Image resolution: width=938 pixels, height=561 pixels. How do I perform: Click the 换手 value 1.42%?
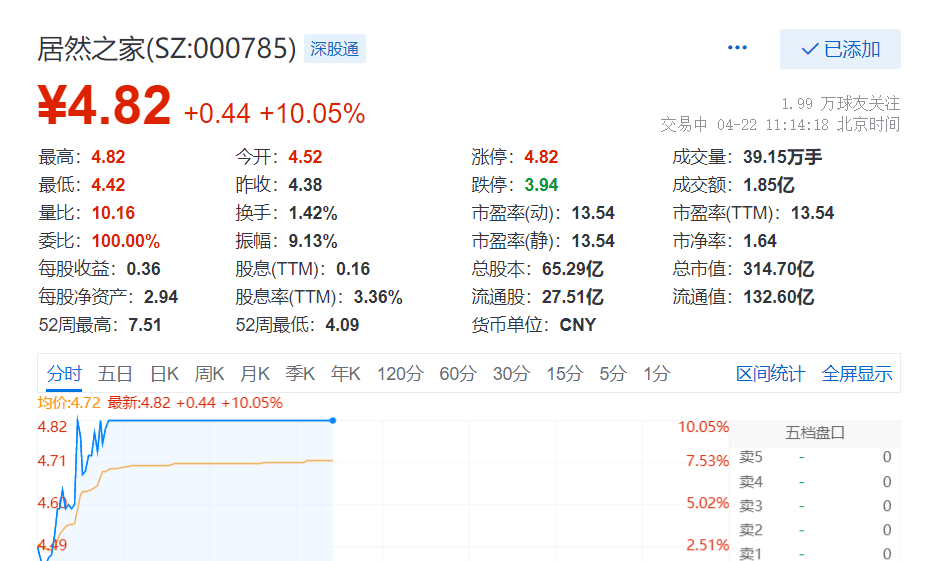313,213
